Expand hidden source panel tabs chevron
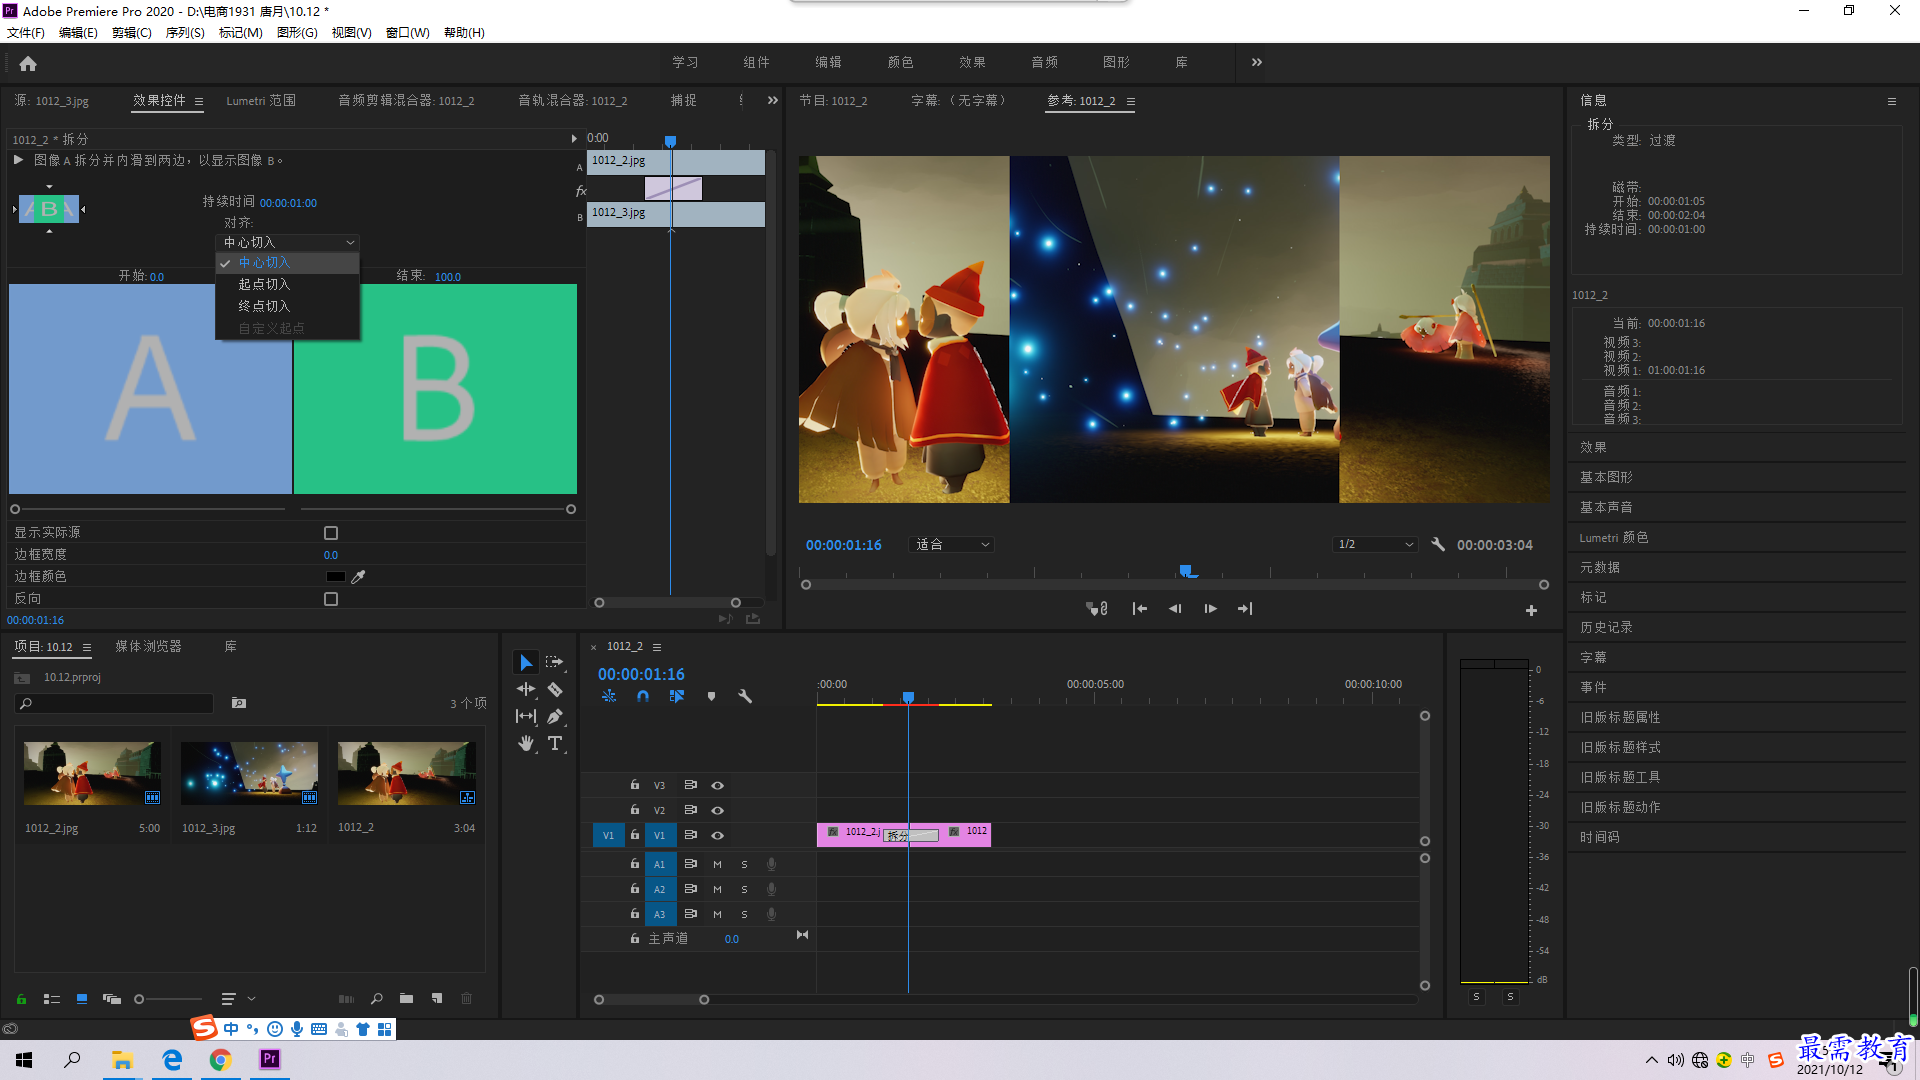 [773, 101]
